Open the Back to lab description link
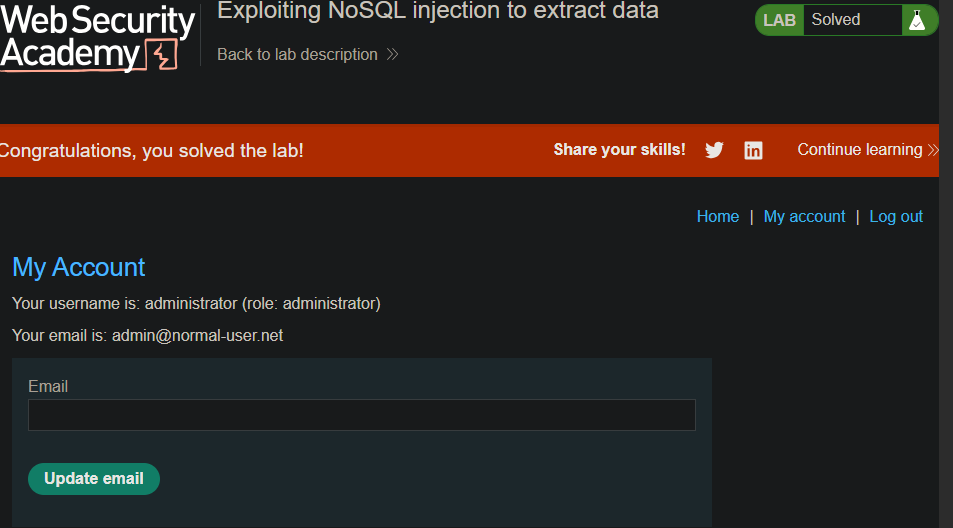 tap(297, 55)
